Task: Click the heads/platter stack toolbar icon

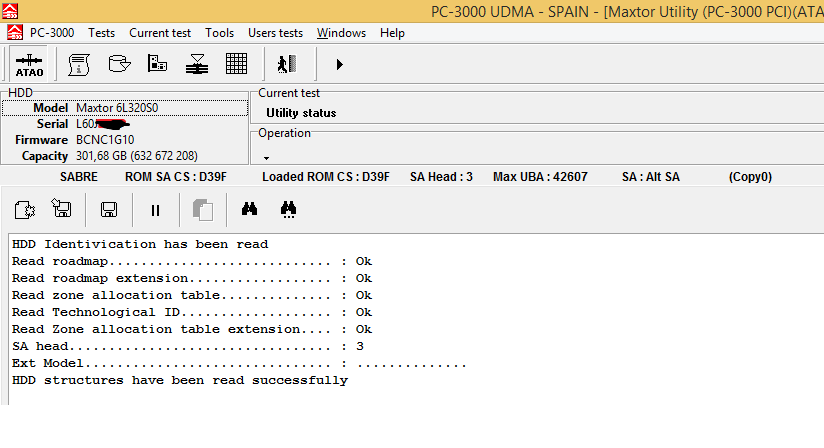Action: click(197, 64)
